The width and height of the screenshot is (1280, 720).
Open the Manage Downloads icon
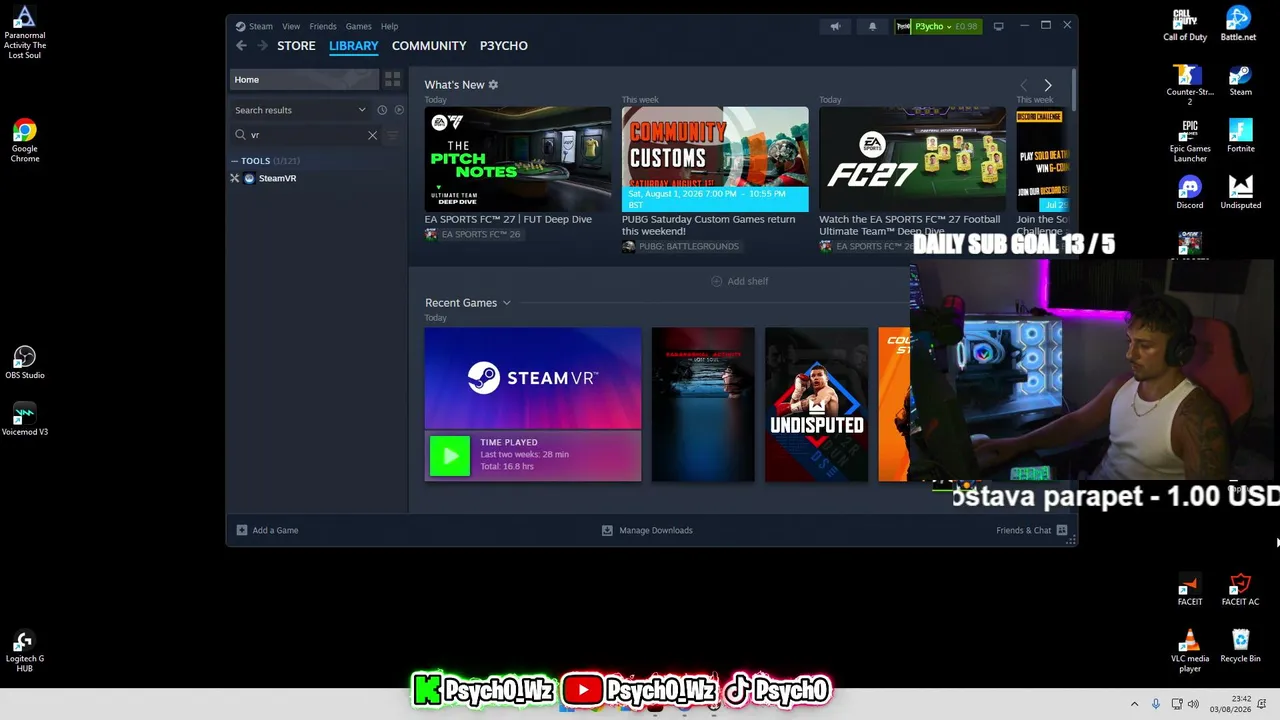click(607, 530)
